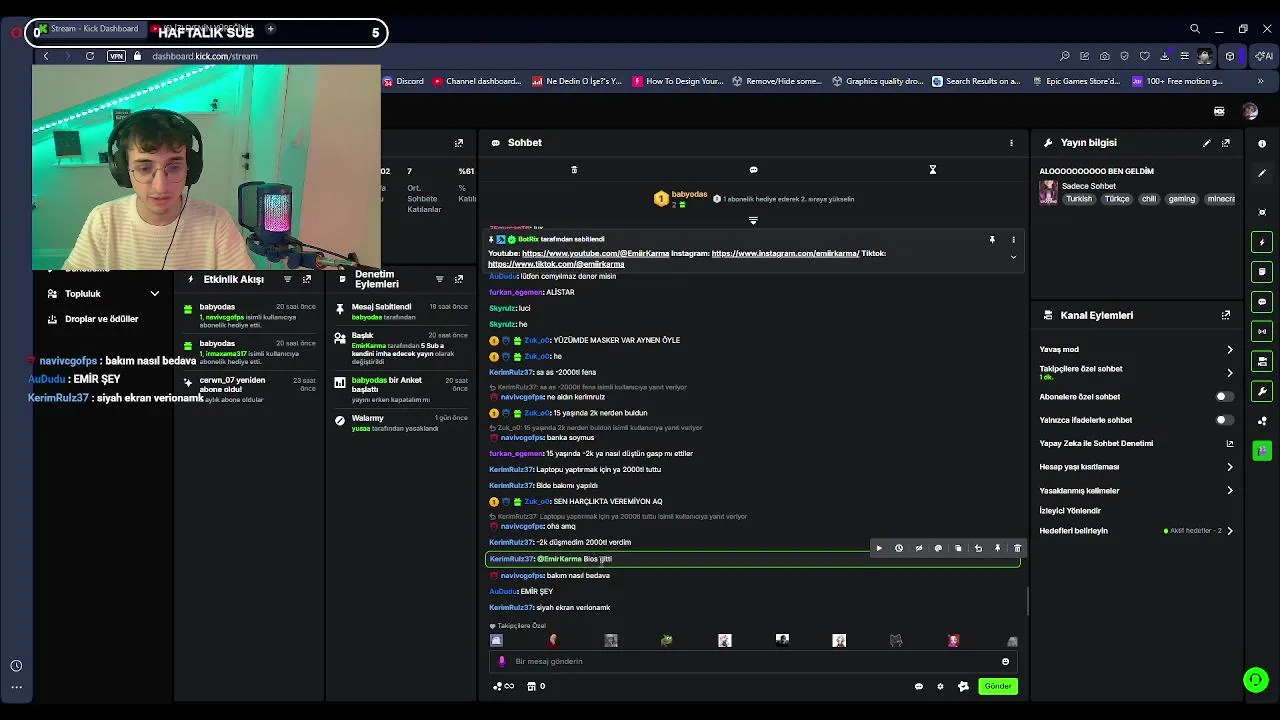This screenshot has height=720, width=1280.
Task: Open chat settings gear icon
Action: click(x=940, y=686)
